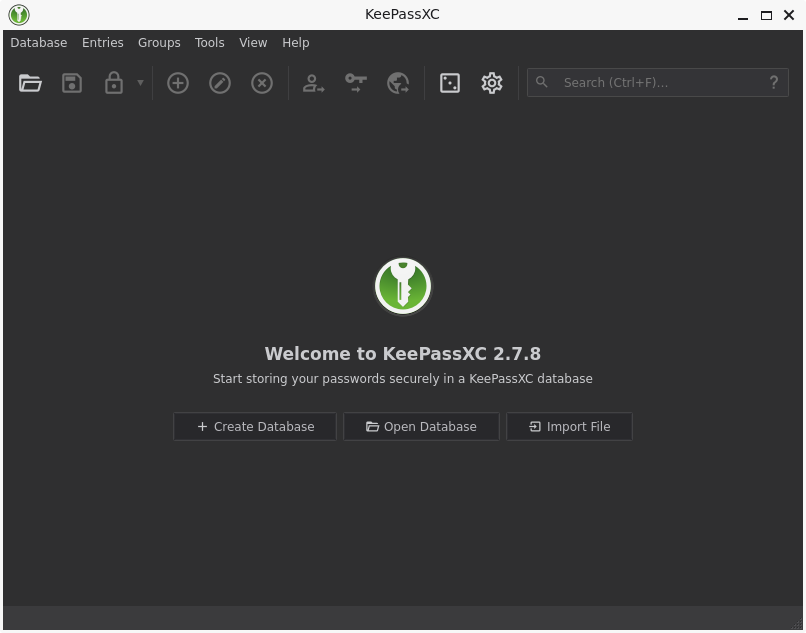806x633 pixels.
Task: Click the Delete Entry icon
Action: click(x=261, y=83)
